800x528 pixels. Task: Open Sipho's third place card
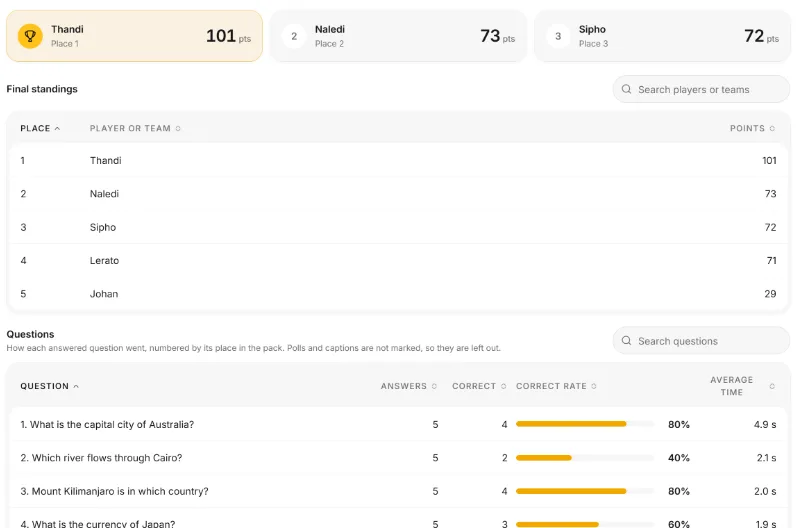point(662,36)
